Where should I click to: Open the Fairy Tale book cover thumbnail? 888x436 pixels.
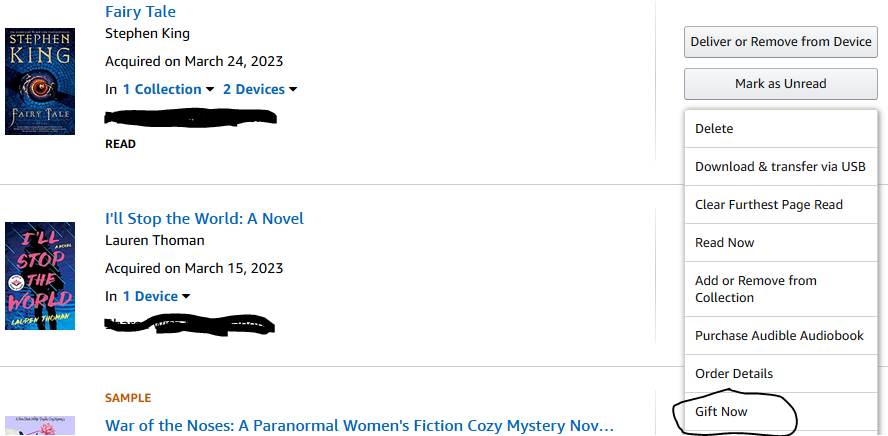(40, 81)
